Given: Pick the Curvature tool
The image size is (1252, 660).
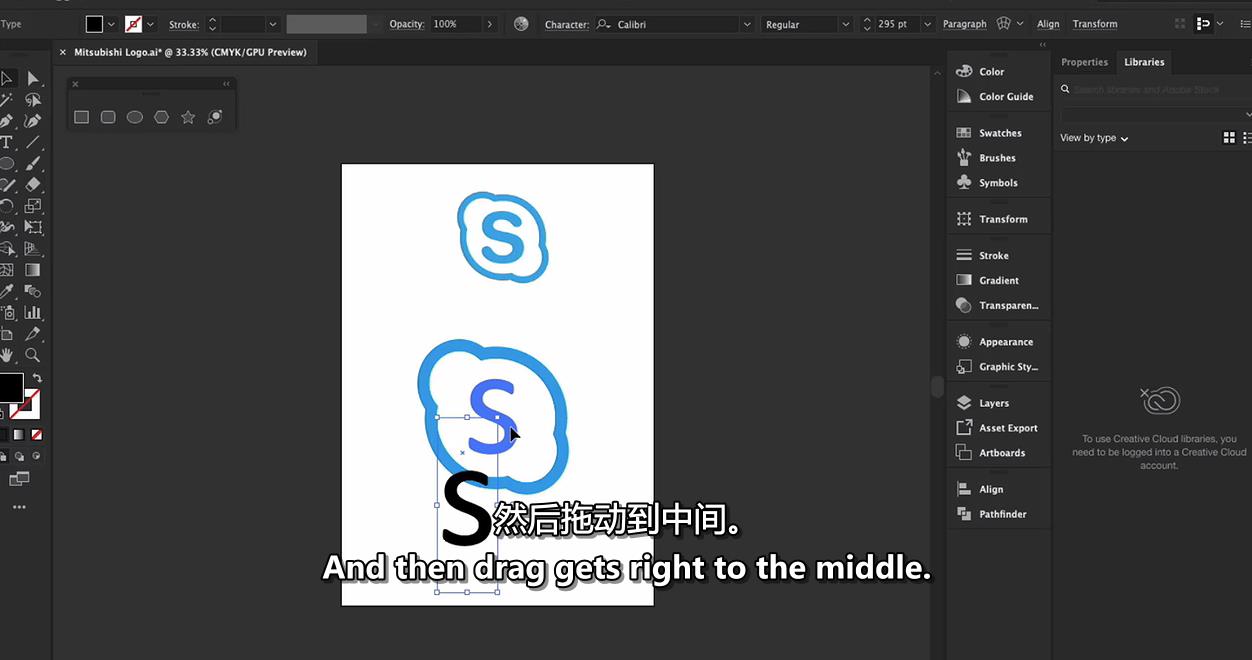Looking at the screenshot, I should tap(33, 121).
